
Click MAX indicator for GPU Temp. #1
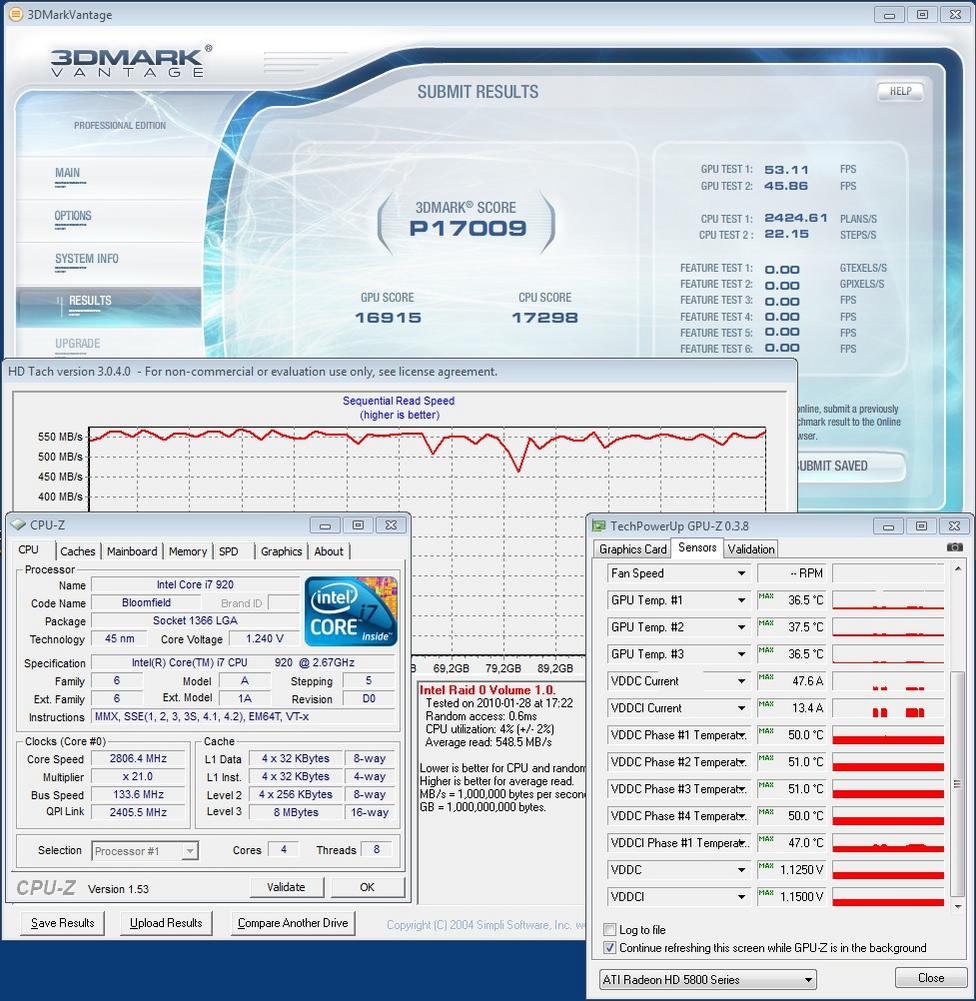point(766,596)
